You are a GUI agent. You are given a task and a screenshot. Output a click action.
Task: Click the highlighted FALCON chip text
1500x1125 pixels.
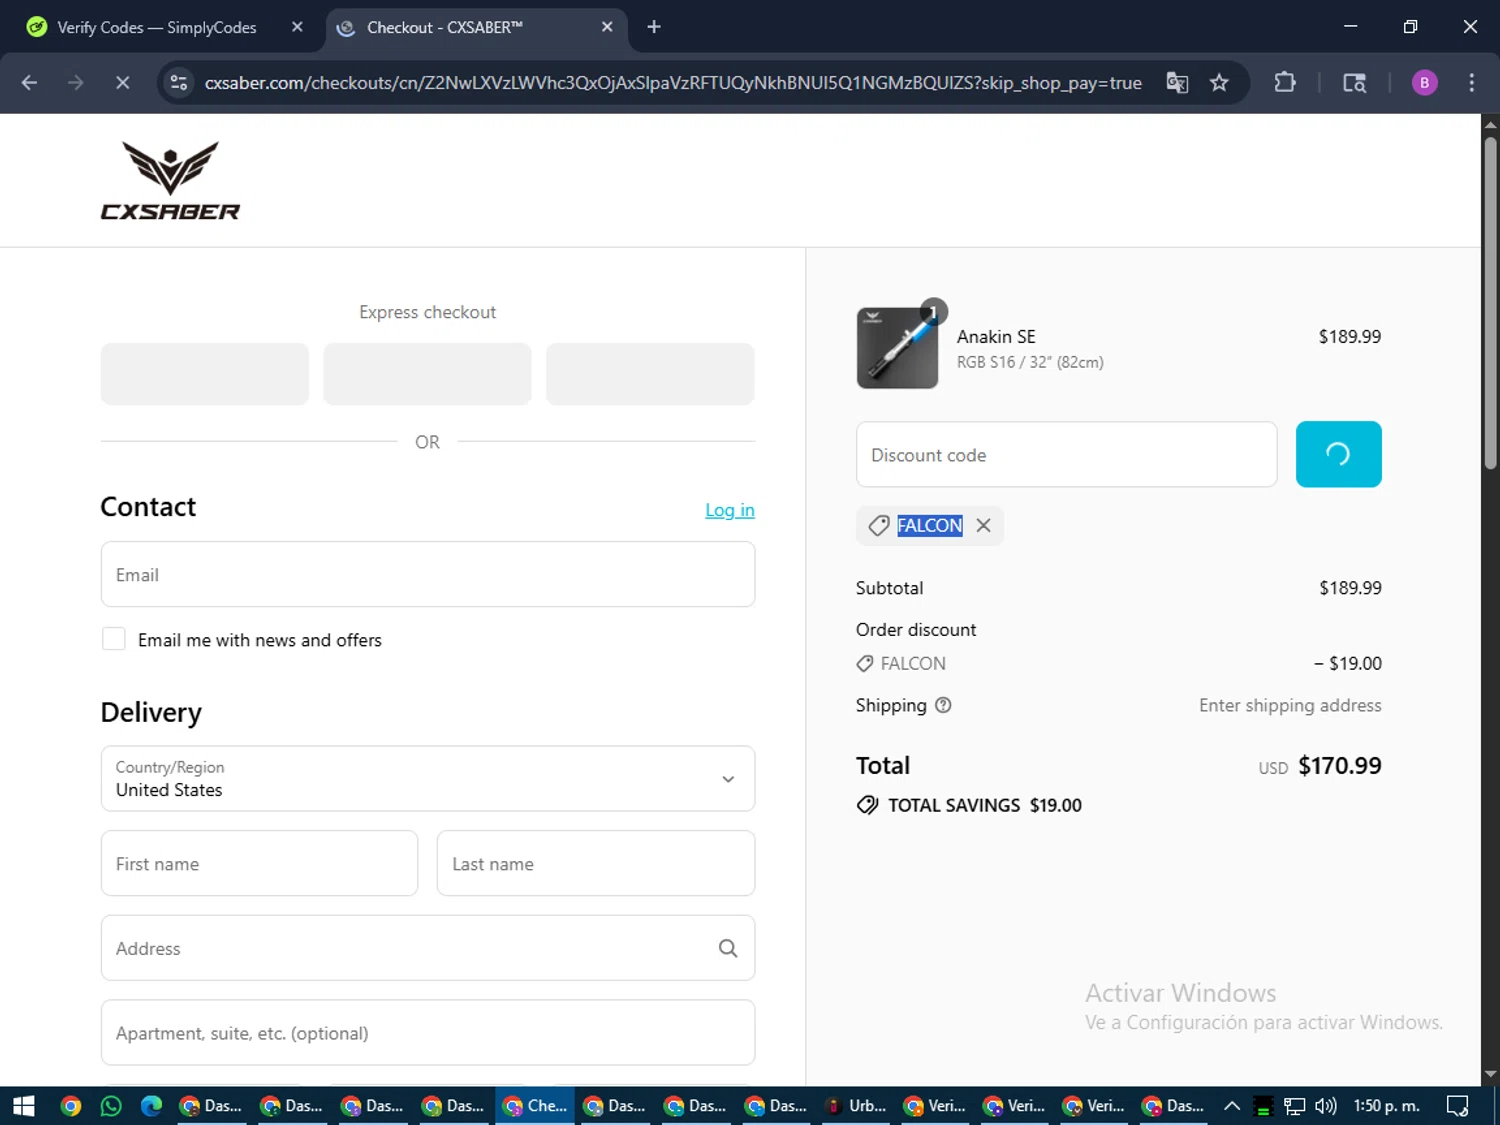(930, 525)
